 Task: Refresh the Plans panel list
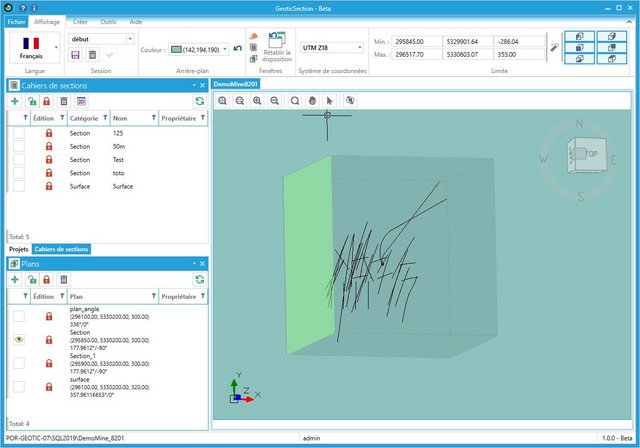[200, 279]
